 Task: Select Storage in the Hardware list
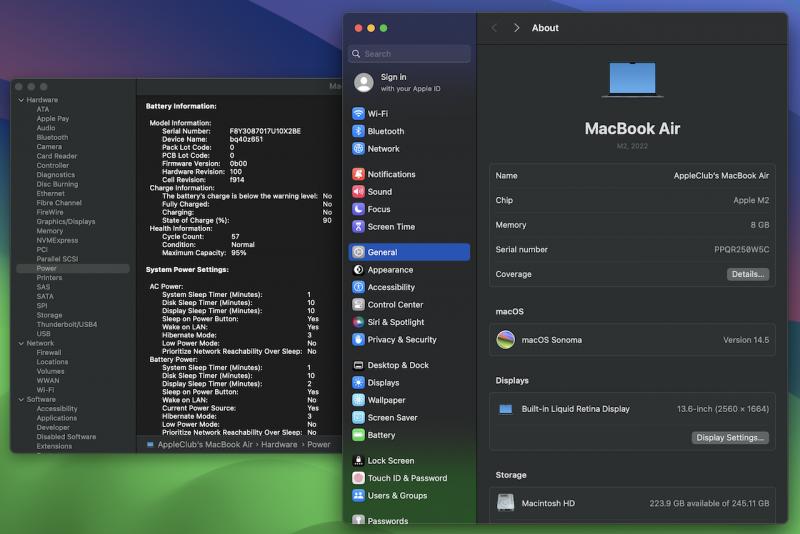point(49,315)
